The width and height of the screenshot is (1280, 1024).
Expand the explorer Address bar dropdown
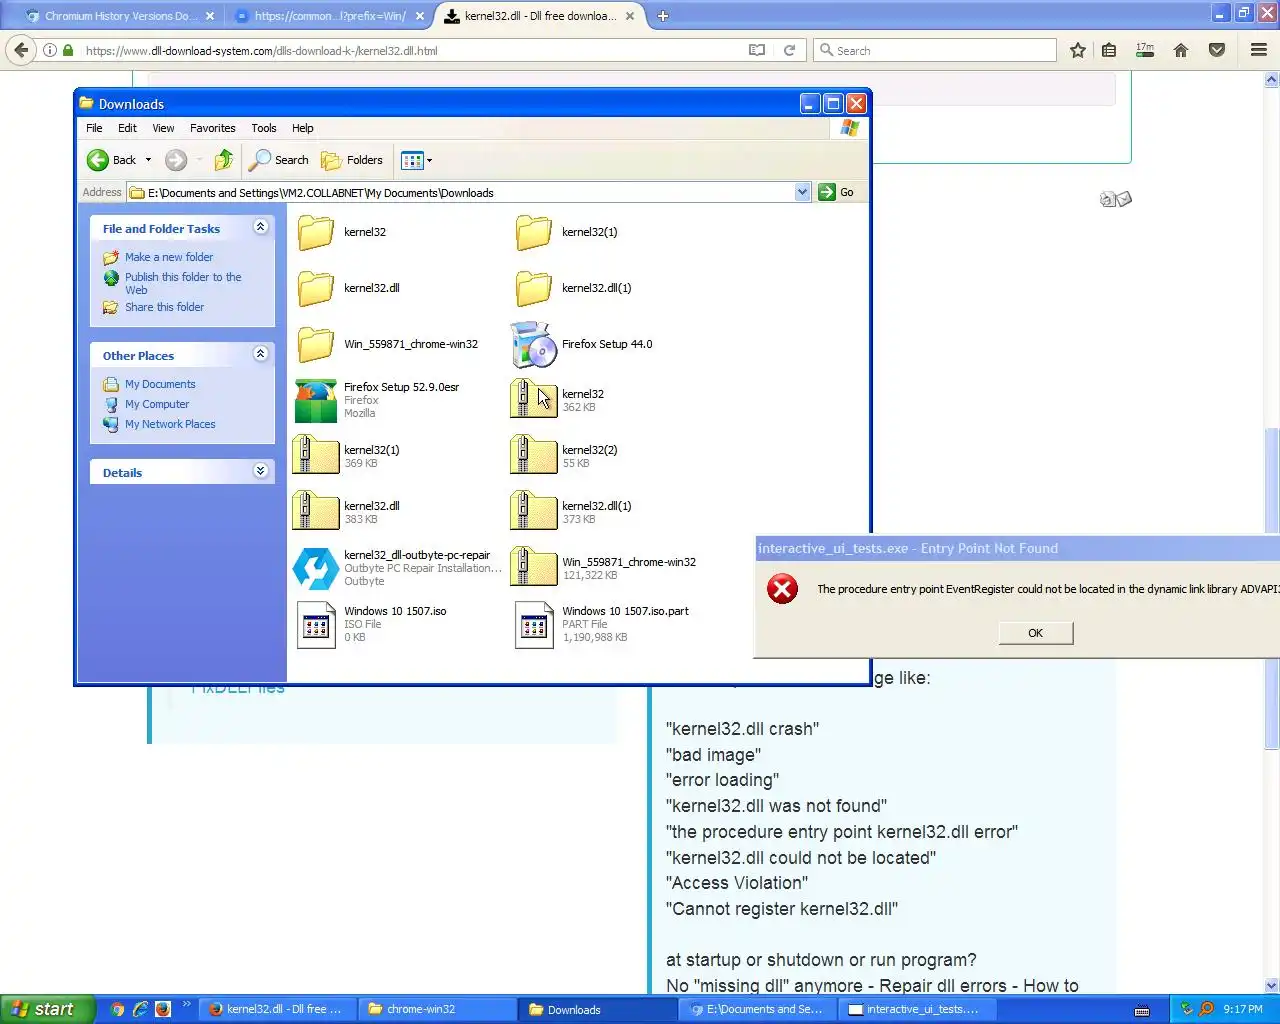[802, 193]
